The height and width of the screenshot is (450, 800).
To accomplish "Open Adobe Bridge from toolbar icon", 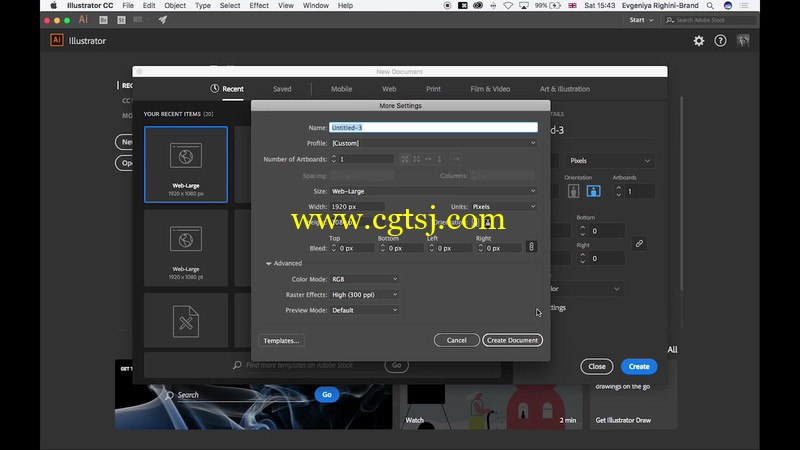I will (104, 20).
